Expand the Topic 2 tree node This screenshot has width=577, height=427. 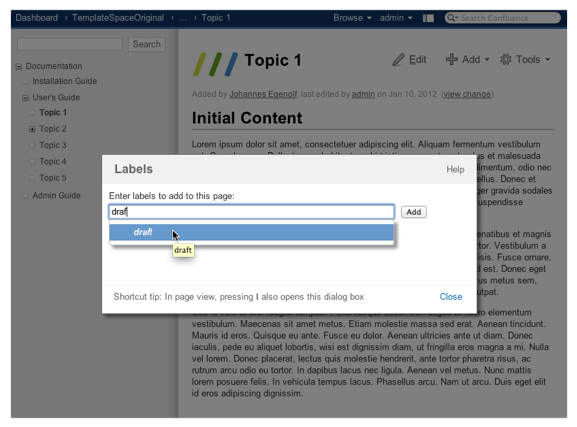pyautogui.click(x=32, y=129)
